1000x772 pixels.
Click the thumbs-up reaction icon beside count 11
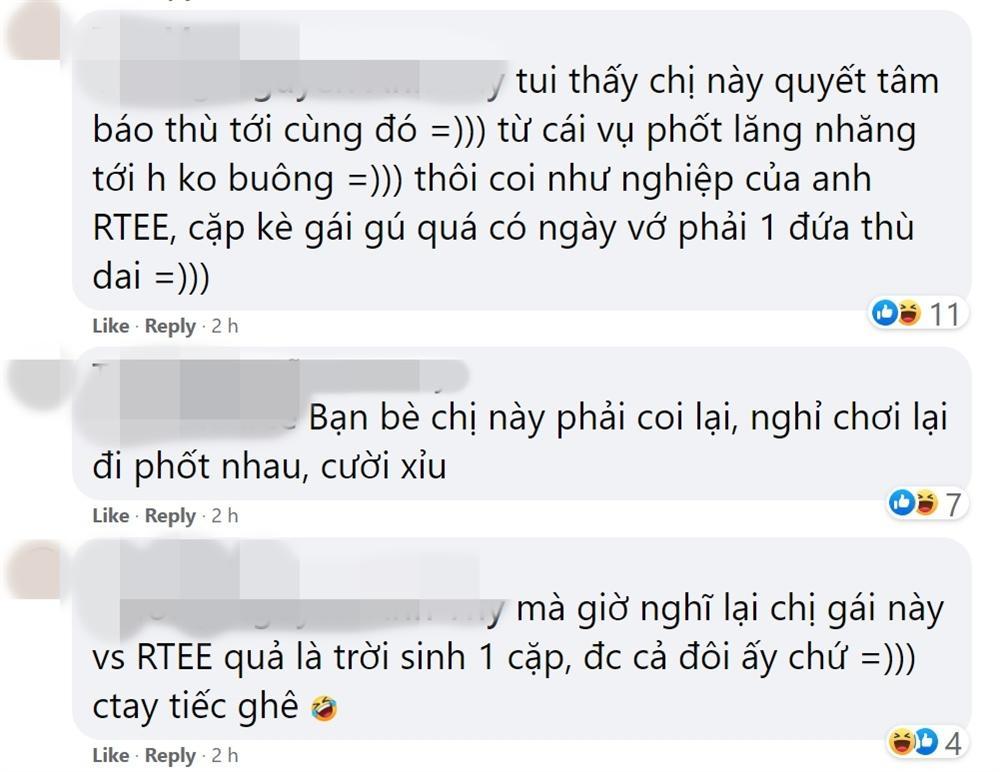point(885,313)
